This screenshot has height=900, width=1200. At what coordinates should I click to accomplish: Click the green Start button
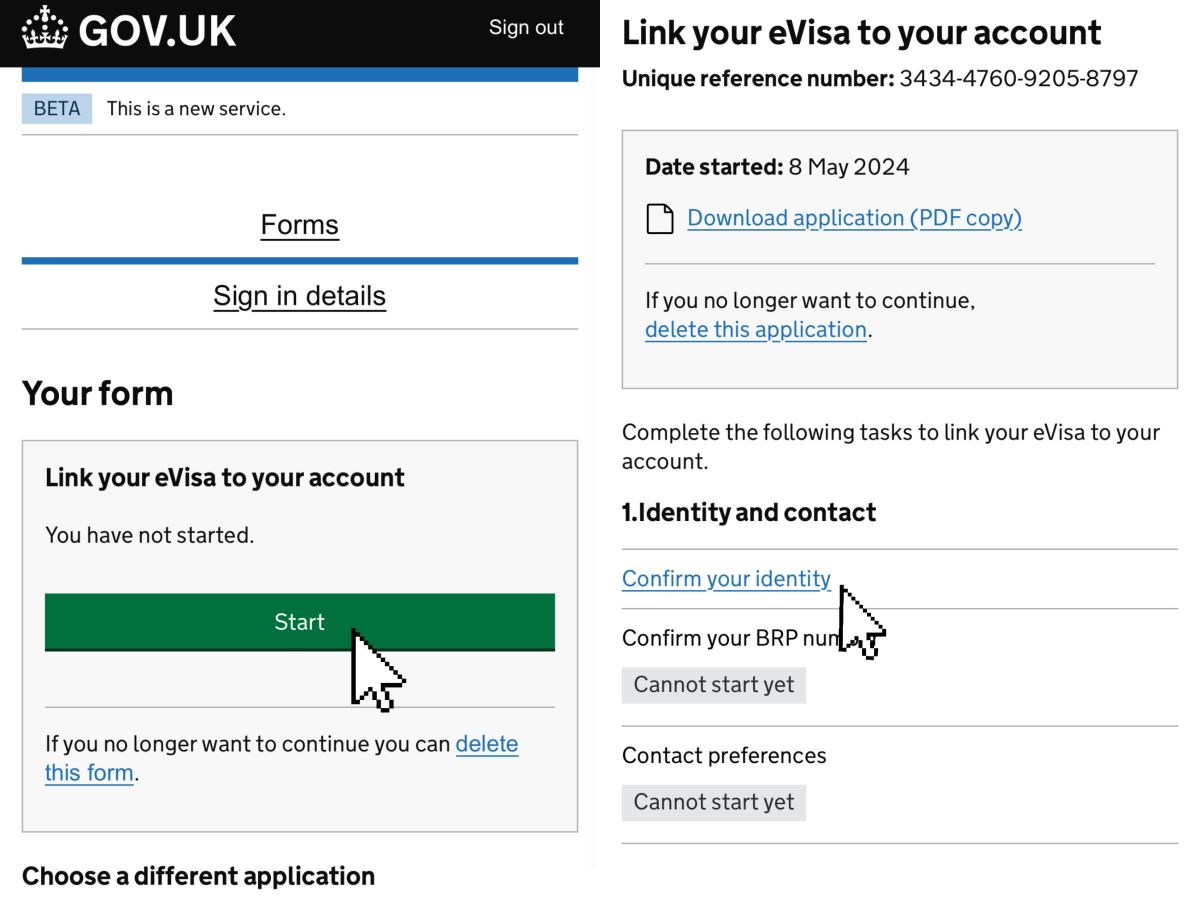tap(300, 622)
